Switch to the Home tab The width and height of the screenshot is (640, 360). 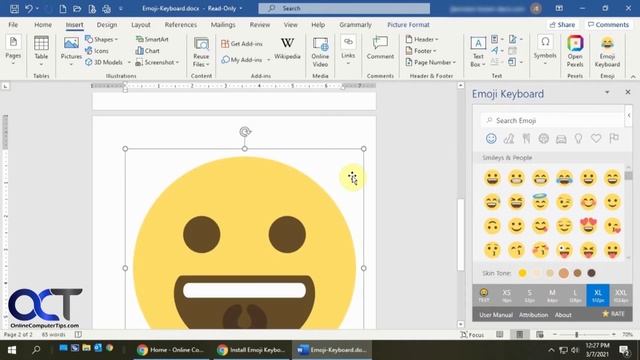pos(43,24)
